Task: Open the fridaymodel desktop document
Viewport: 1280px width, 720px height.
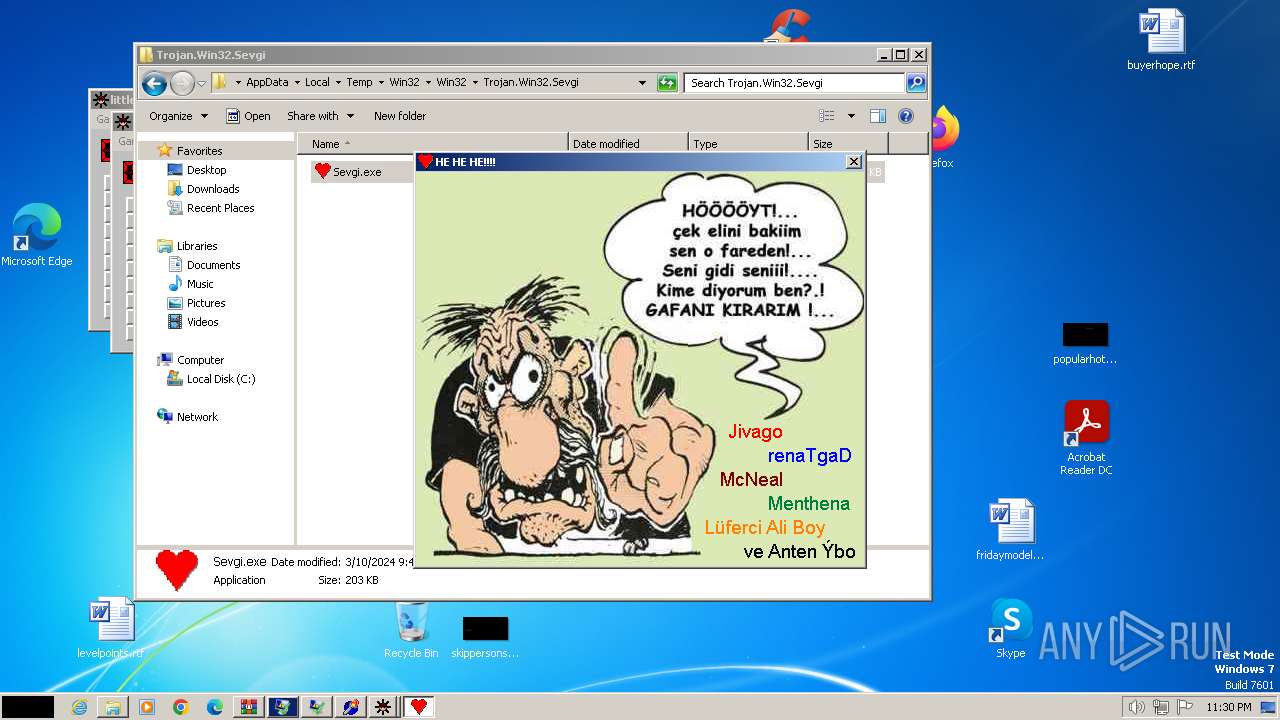Action: pos(1010,530)
